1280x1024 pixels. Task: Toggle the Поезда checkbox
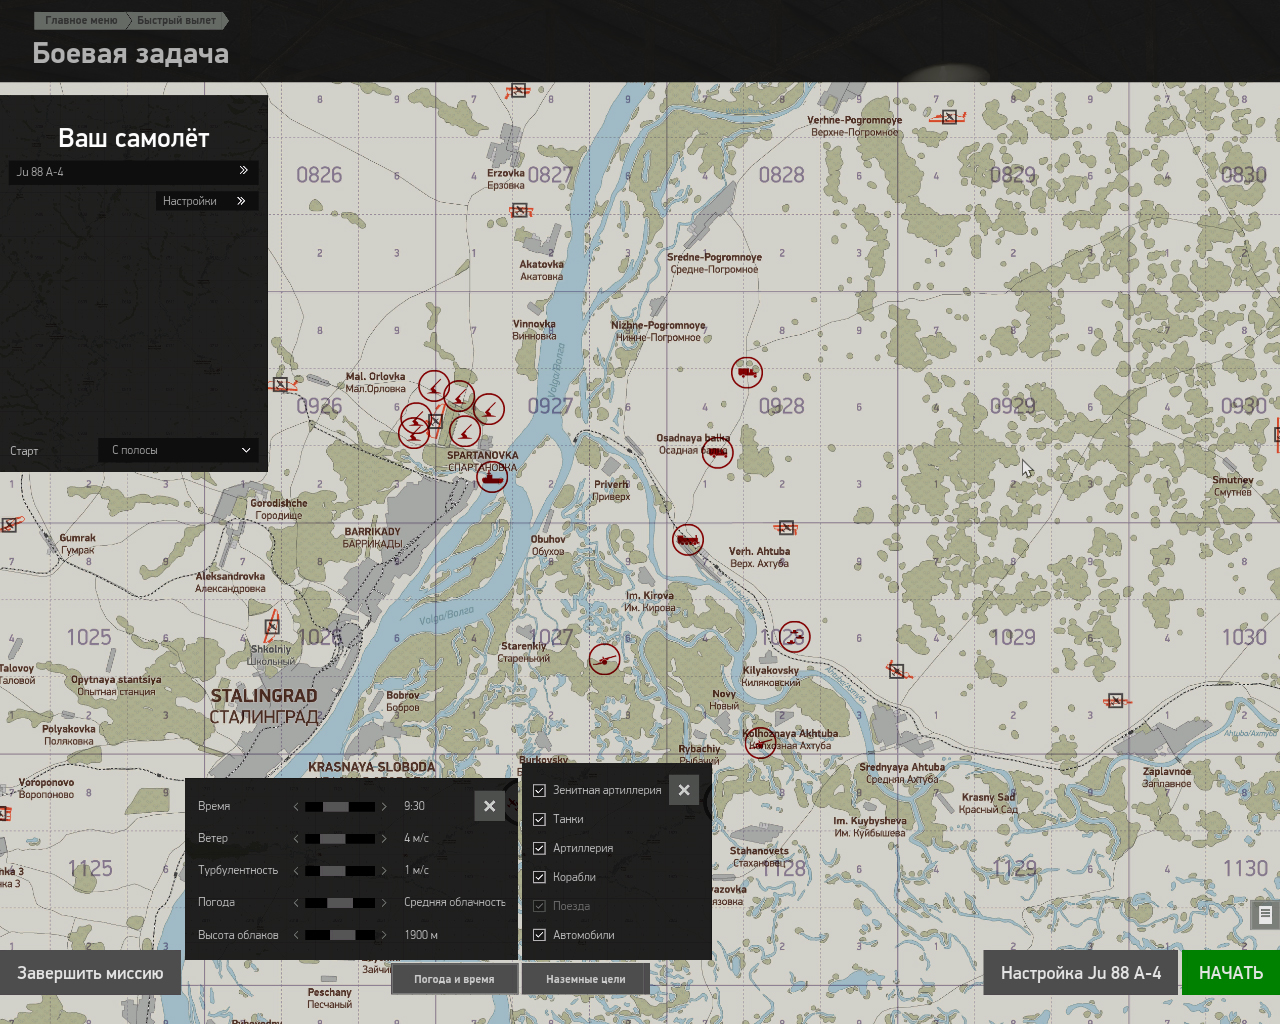[x=539, y=906]
